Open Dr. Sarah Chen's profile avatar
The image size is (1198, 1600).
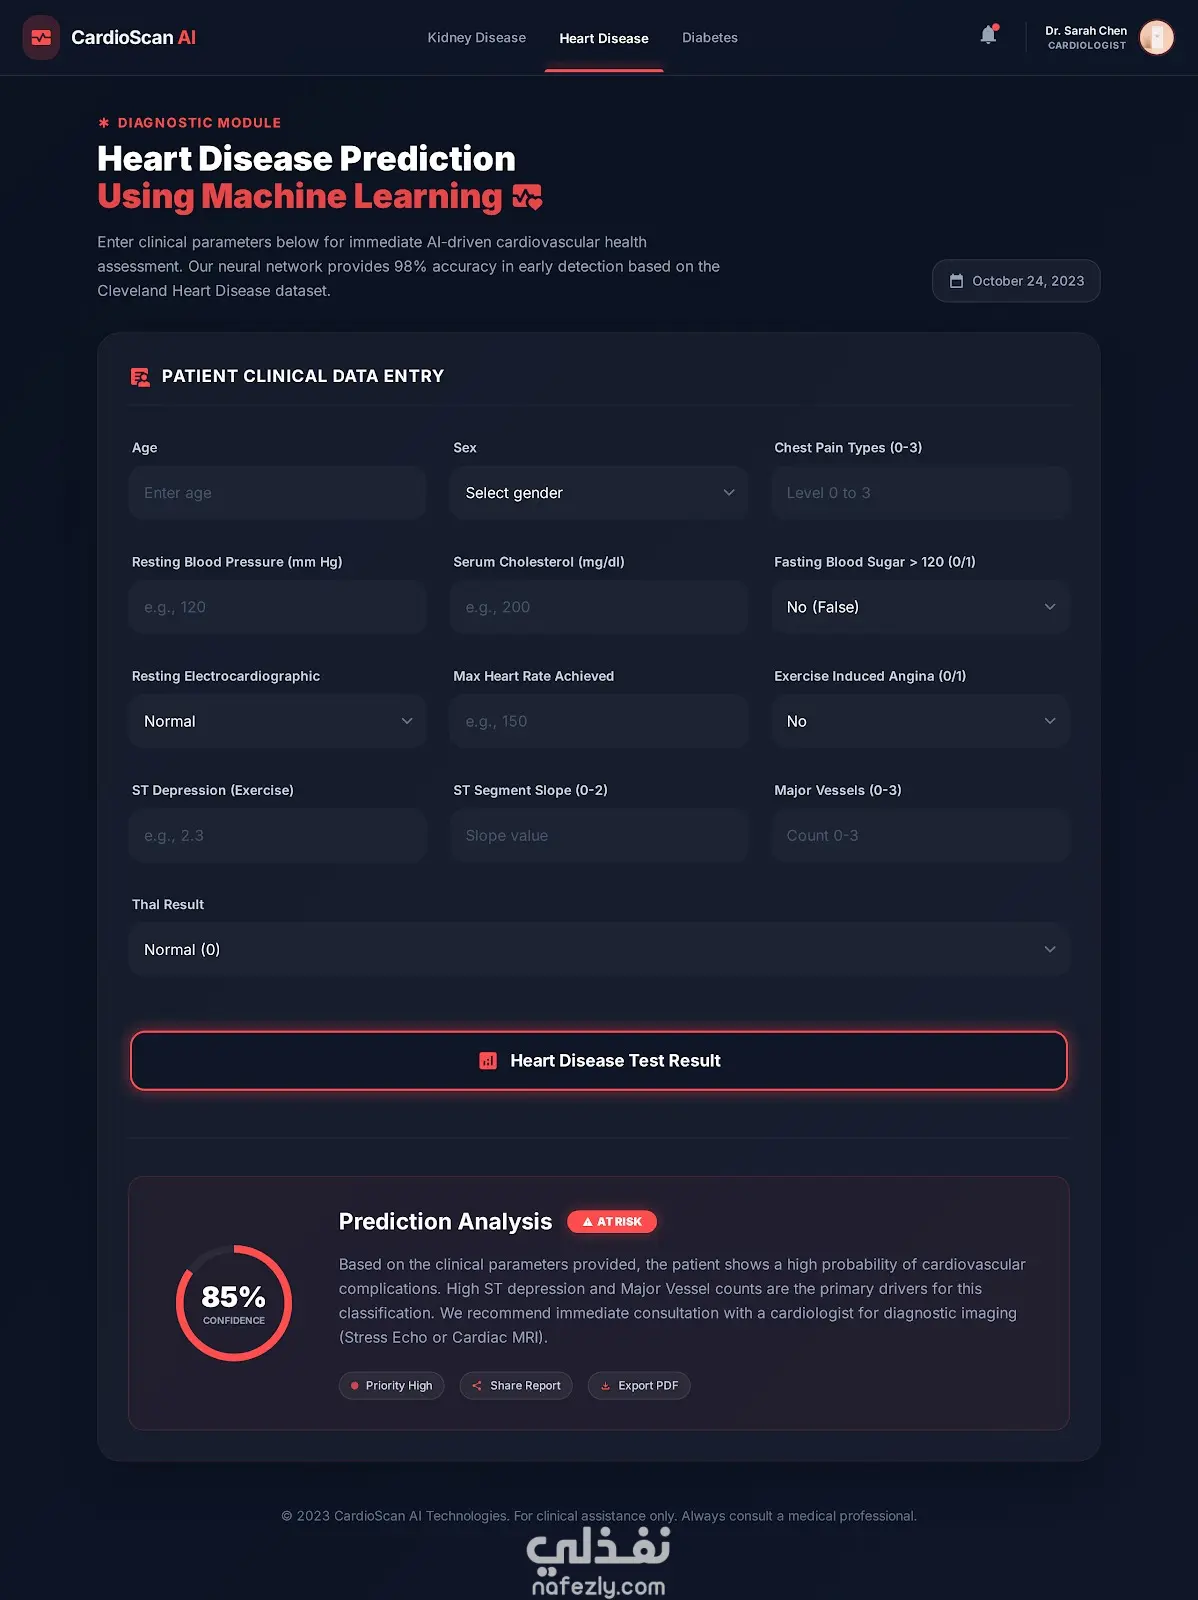1157,38
